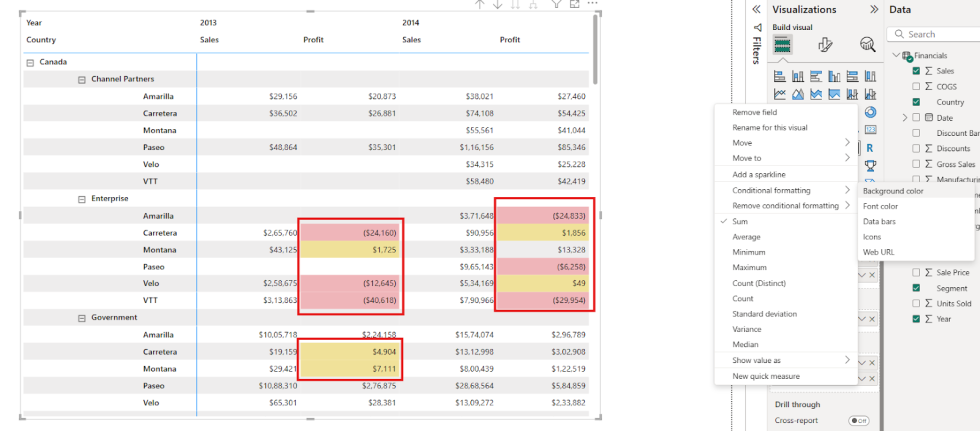The width and height of the screenshot is (980, 431).
Task: Collapse the Canada row group
Action: tap(30, 62)
